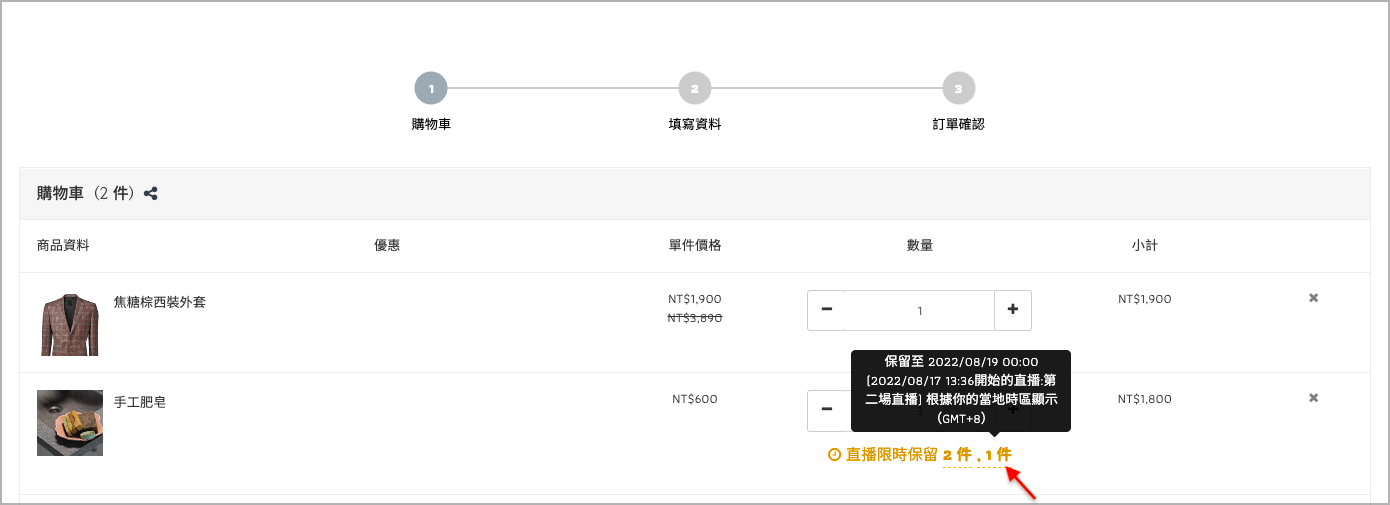Click the 商品資料 column header
The width and height of the screenshot is (1390, 505).
pos(63,245)
